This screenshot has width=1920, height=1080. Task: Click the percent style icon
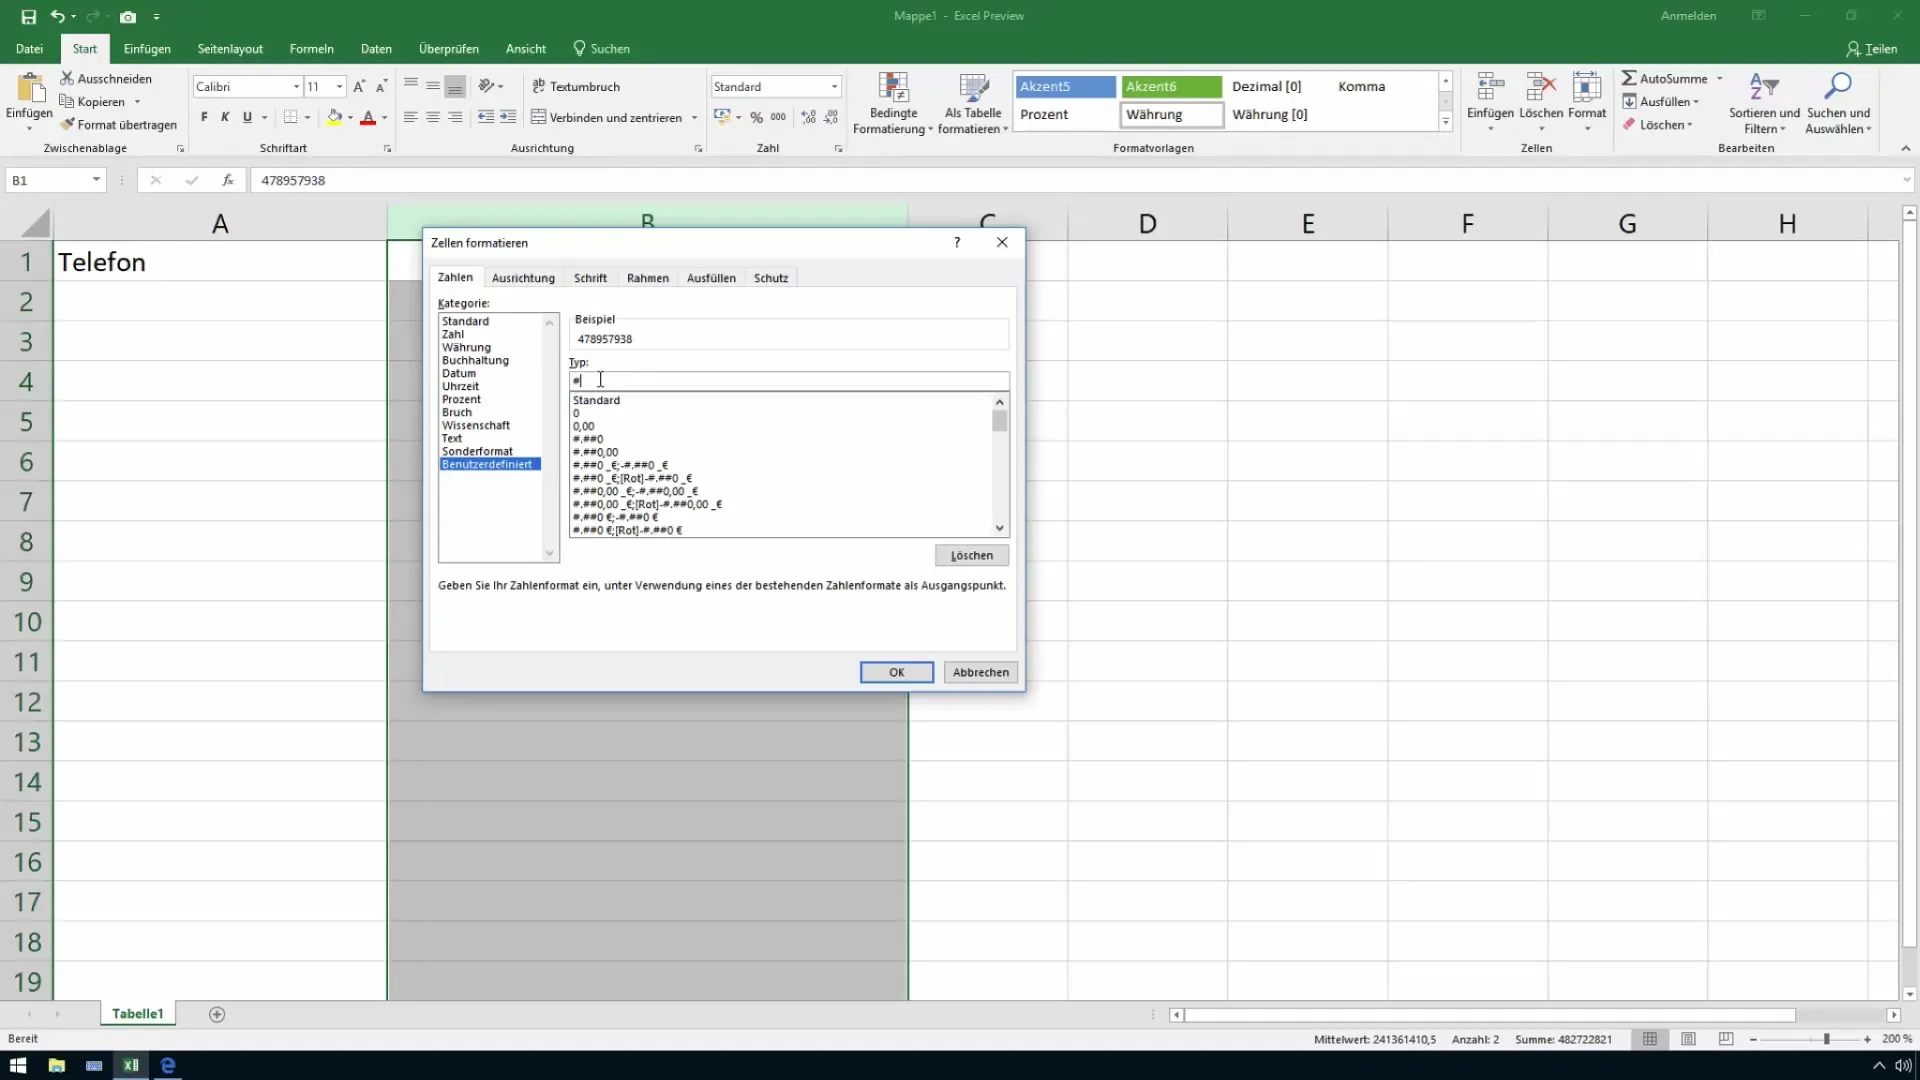pyautogui.click(x=756, y=117)
